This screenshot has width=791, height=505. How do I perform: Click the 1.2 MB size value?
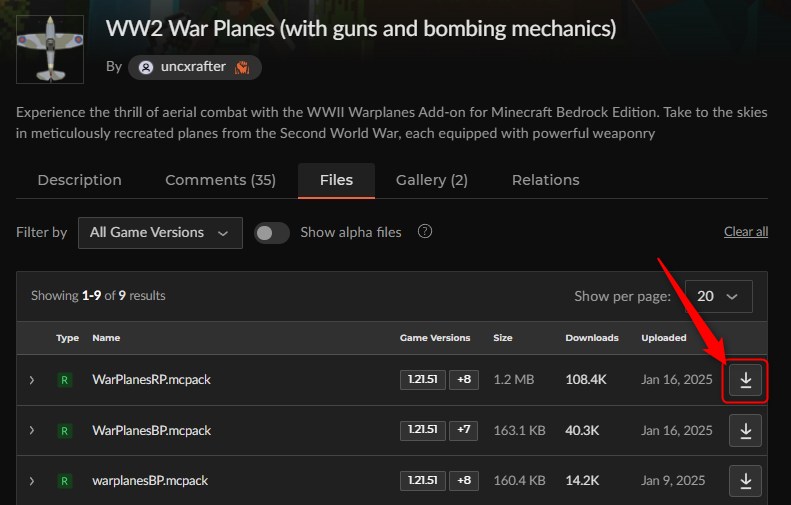point(514,380)
